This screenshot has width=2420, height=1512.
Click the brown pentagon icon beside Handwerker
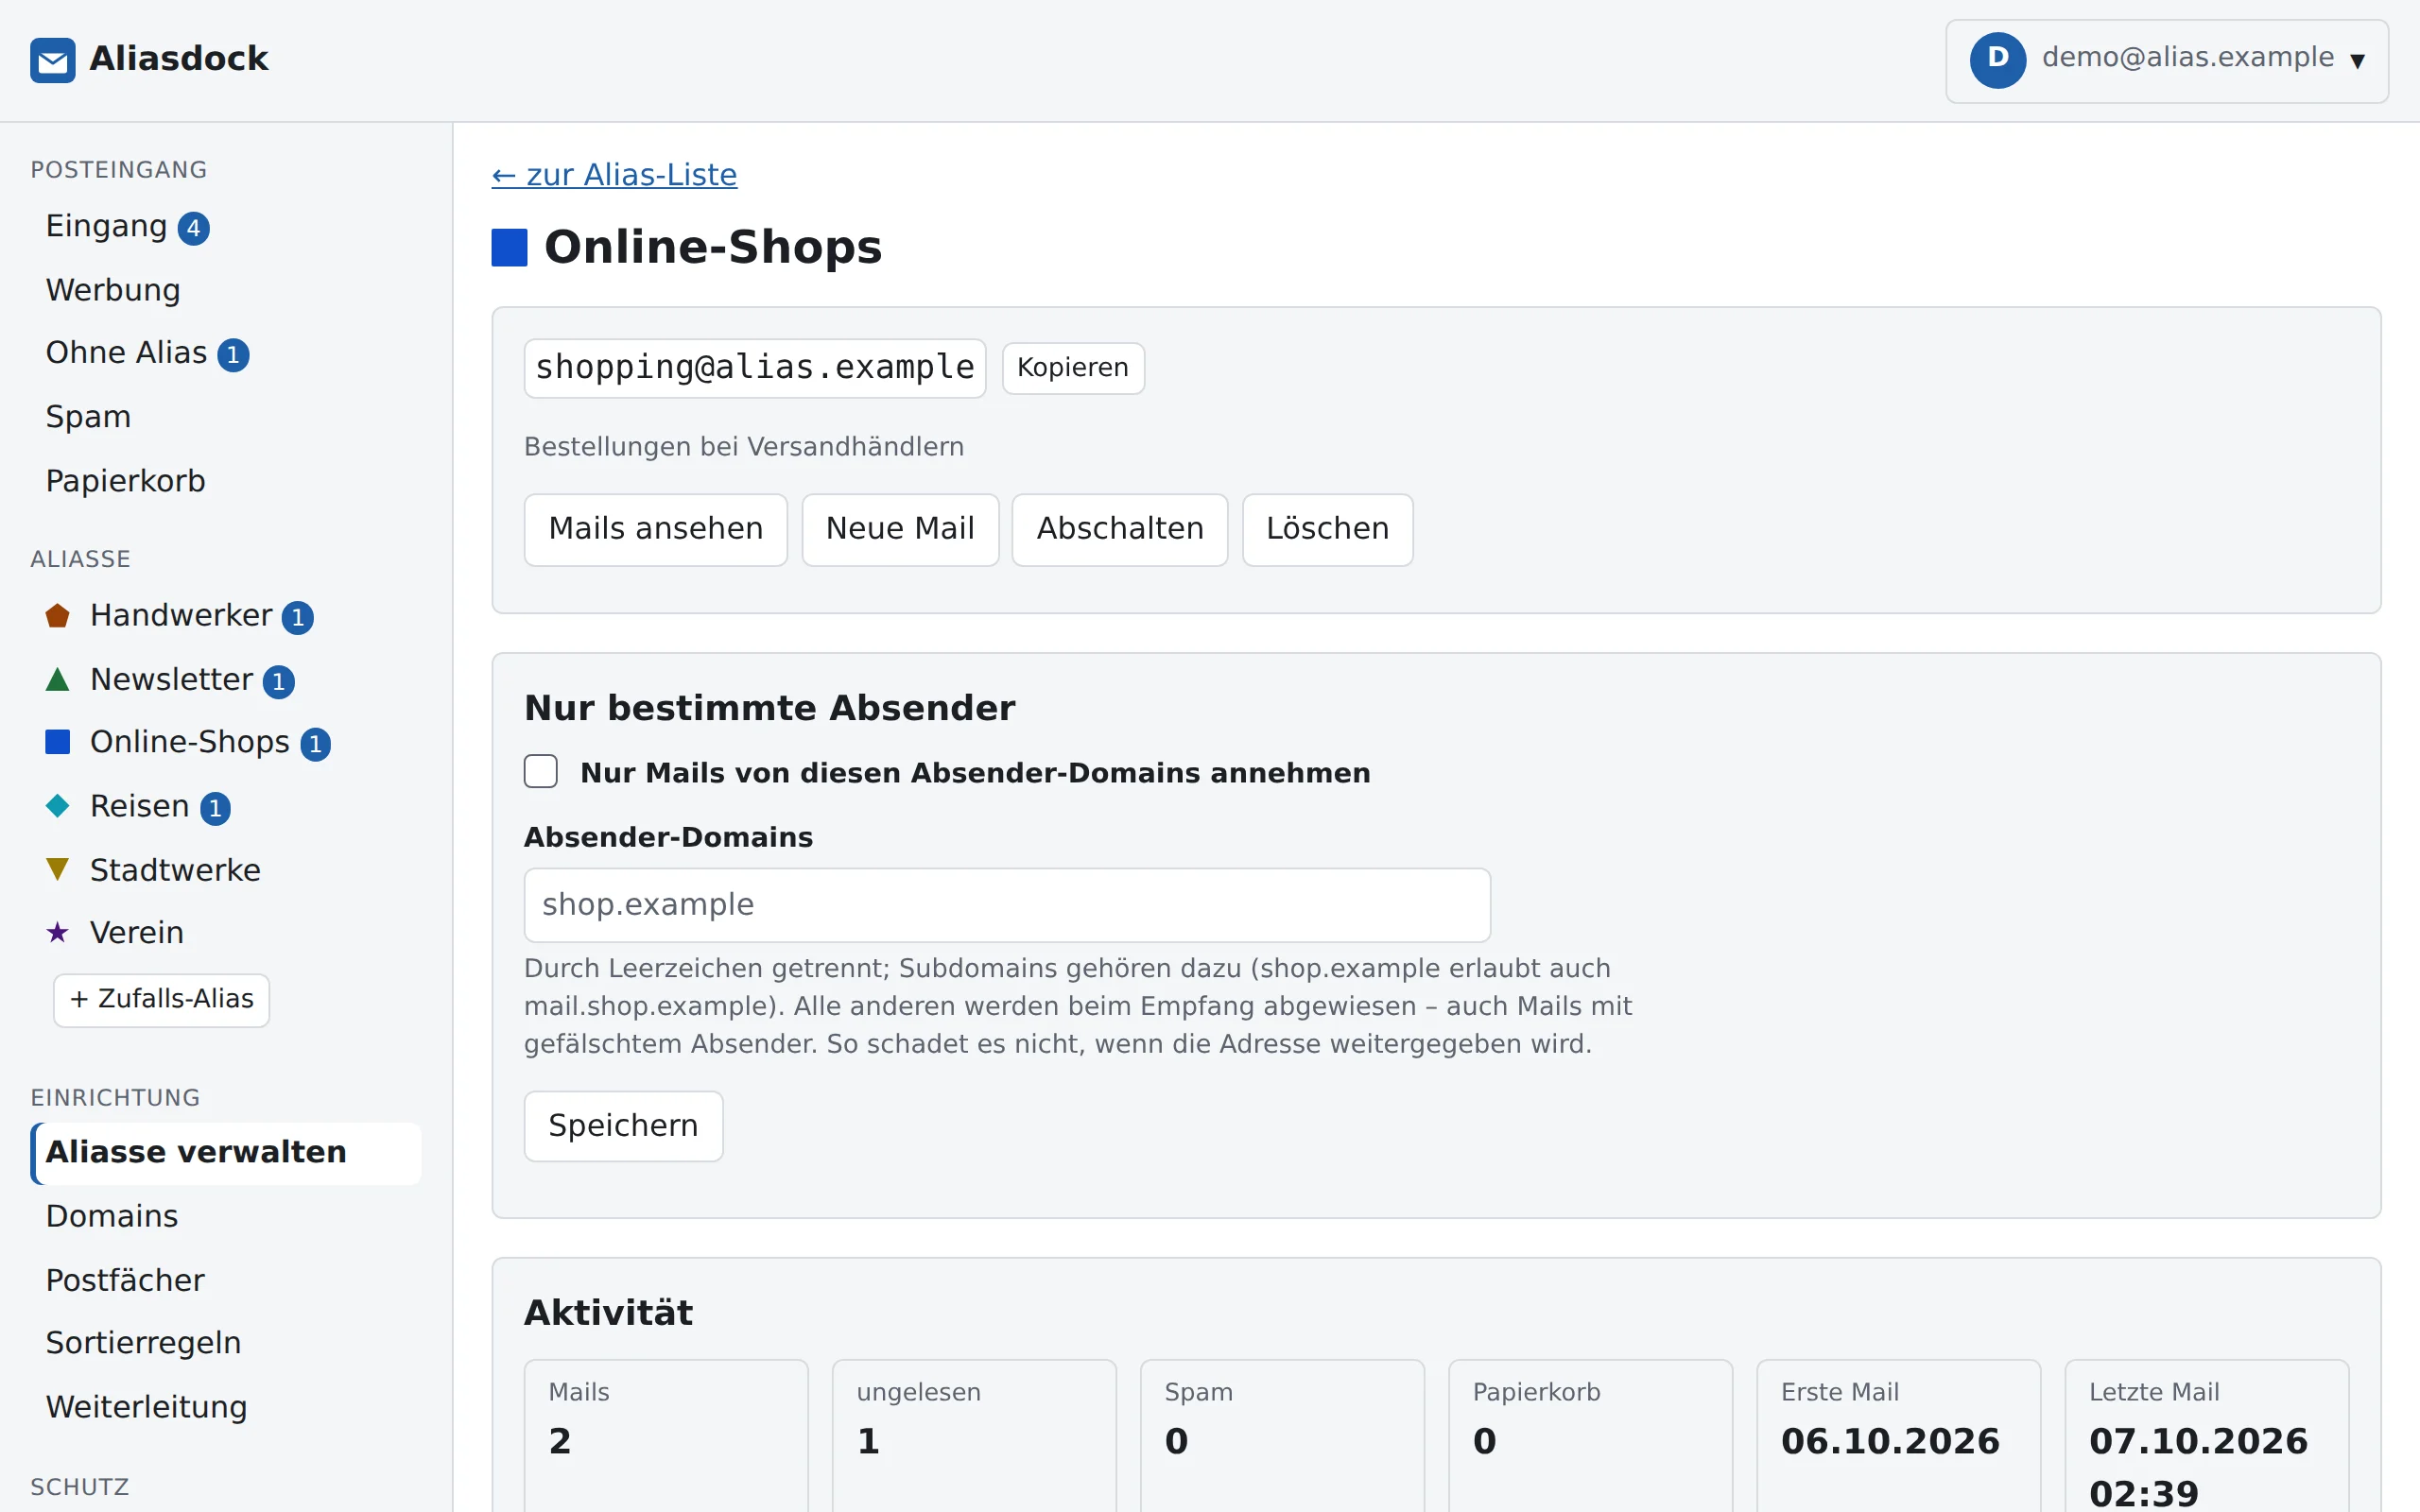[58, 616]
